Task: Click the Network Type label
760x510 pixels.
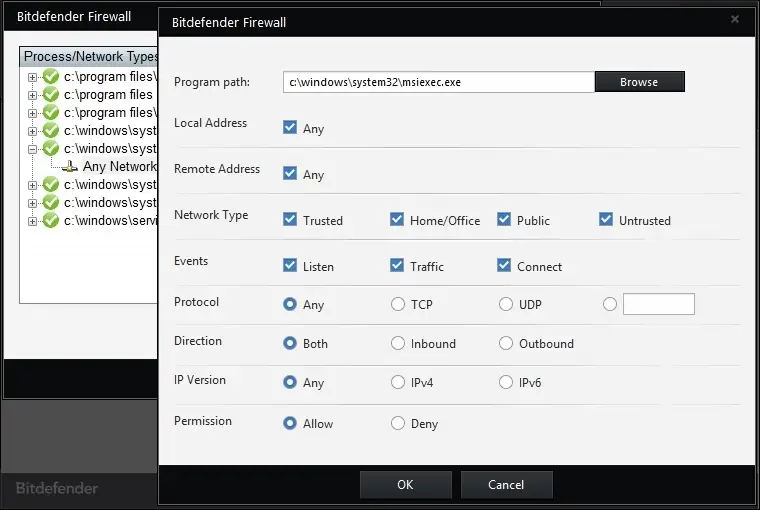Action: [211, 215]
